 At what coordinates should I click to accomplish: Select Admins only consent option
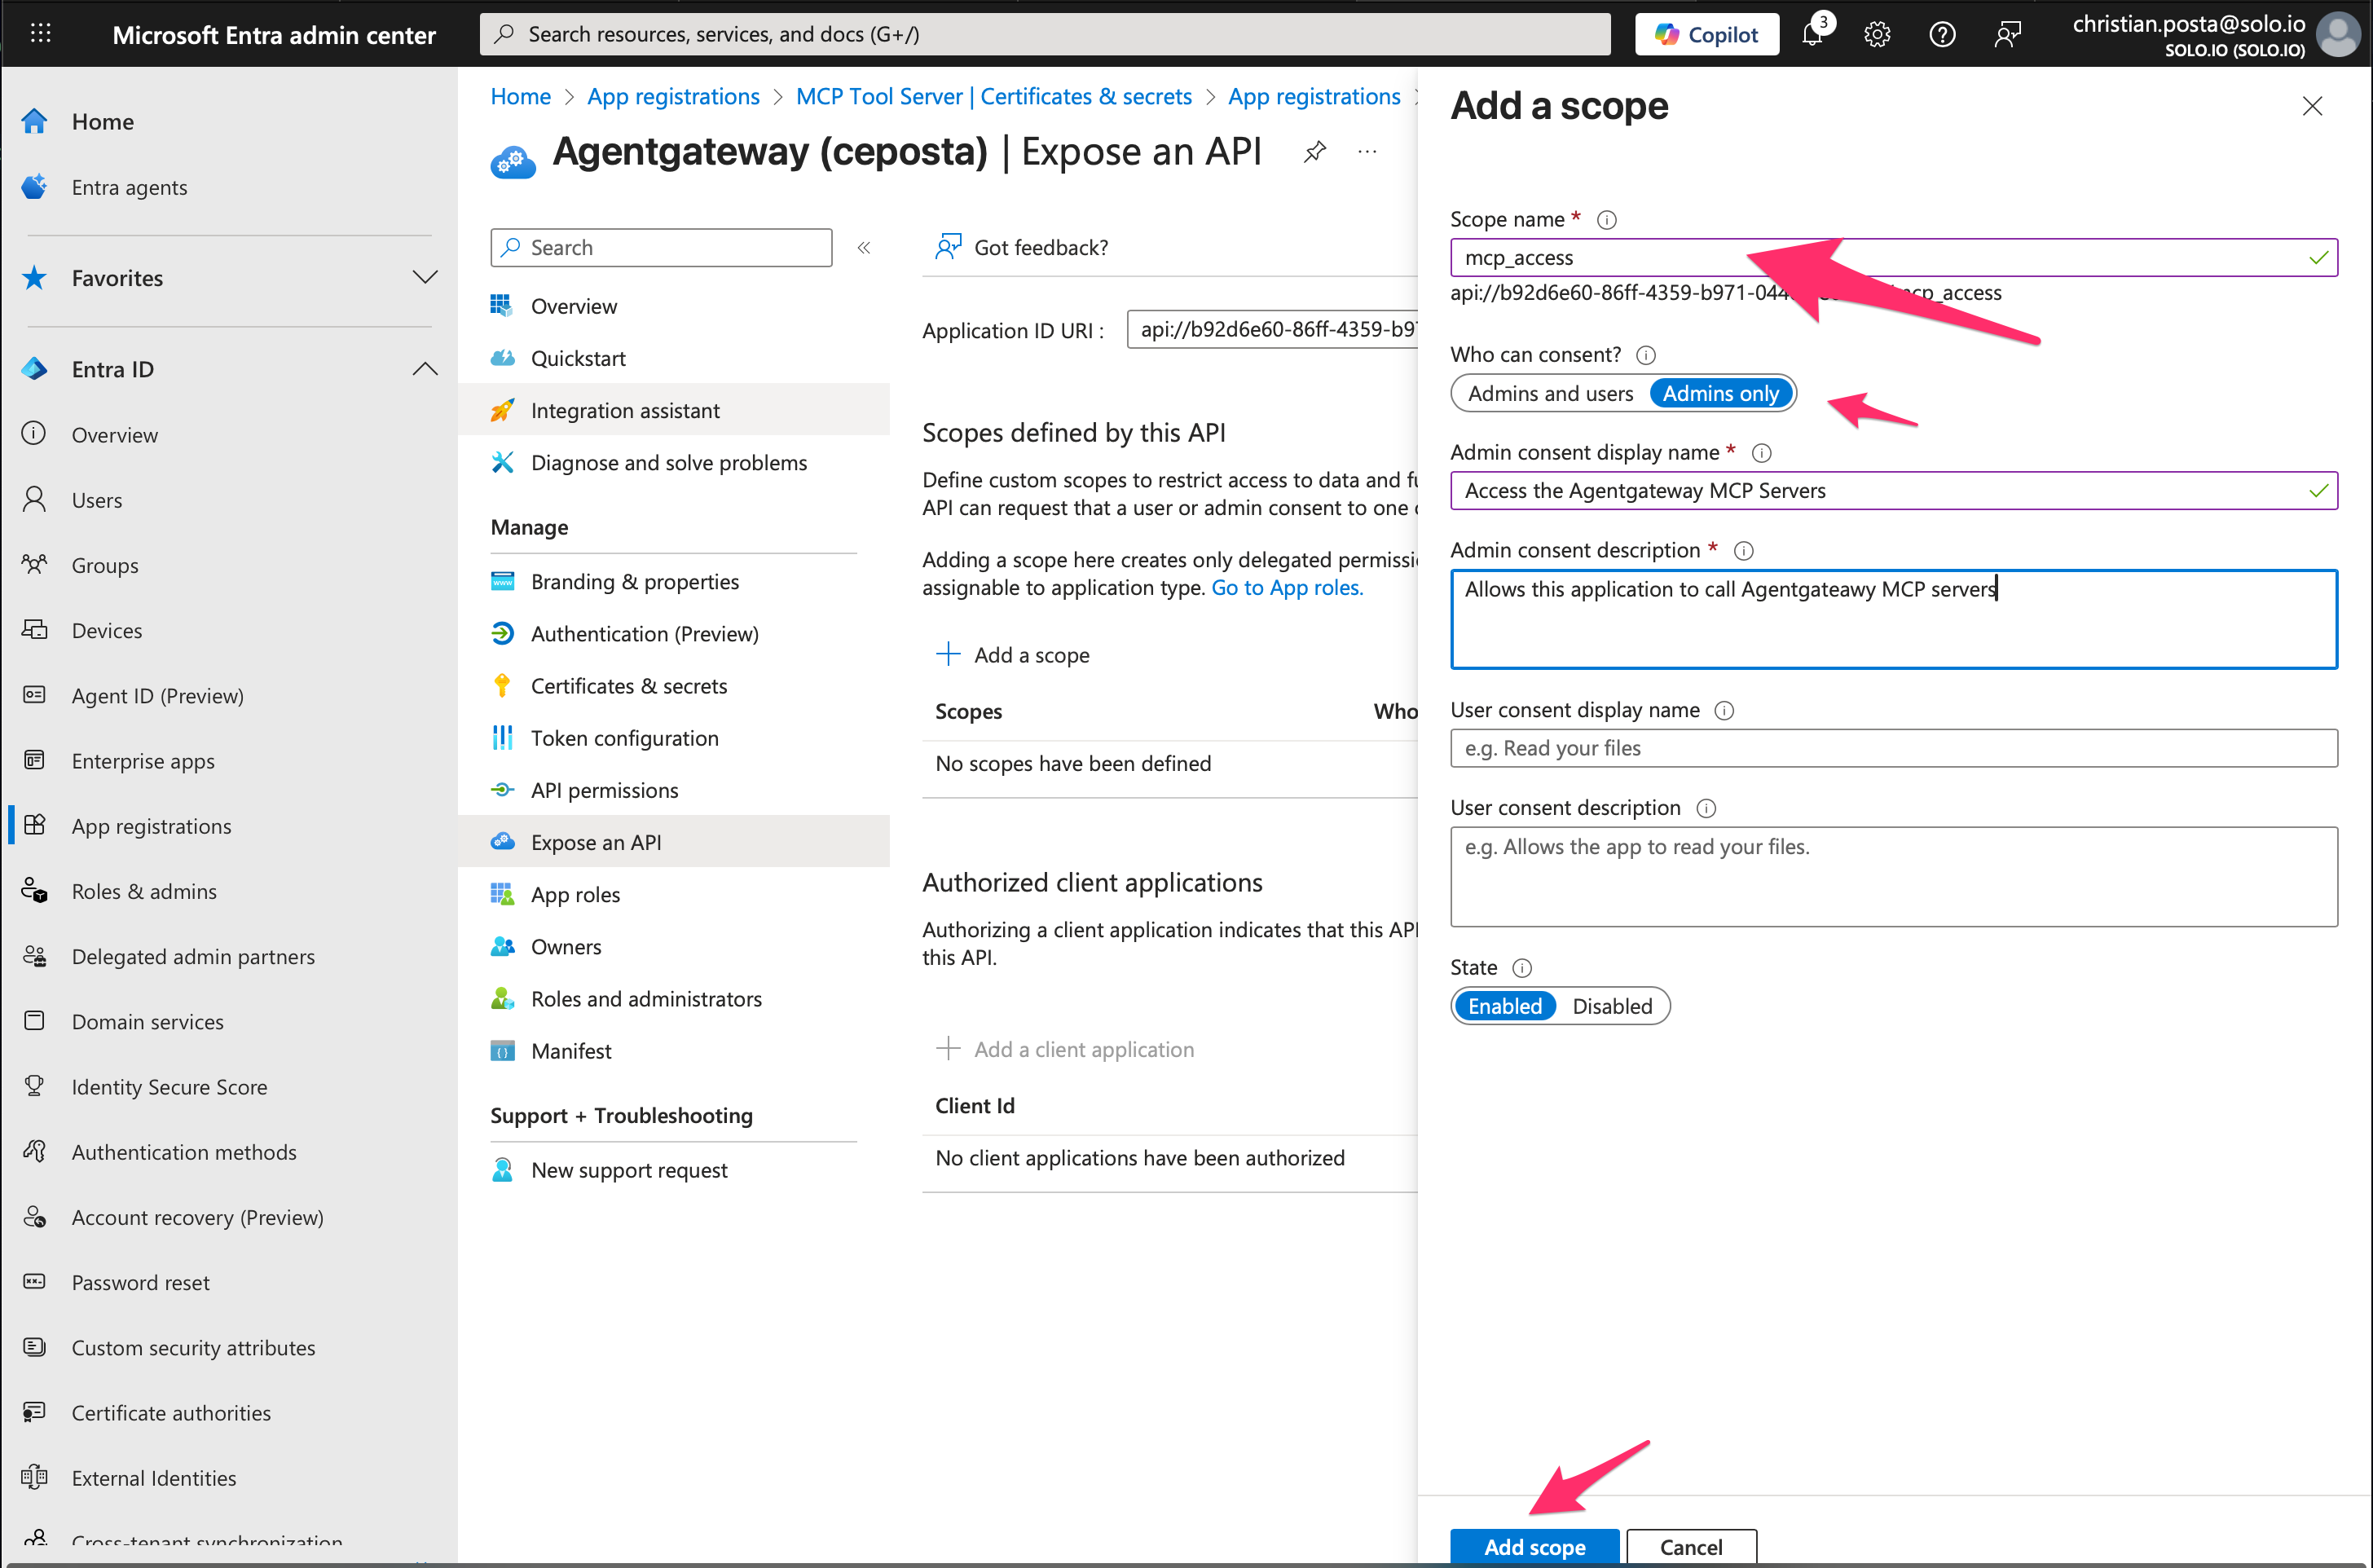click(x=1720, y=394)
